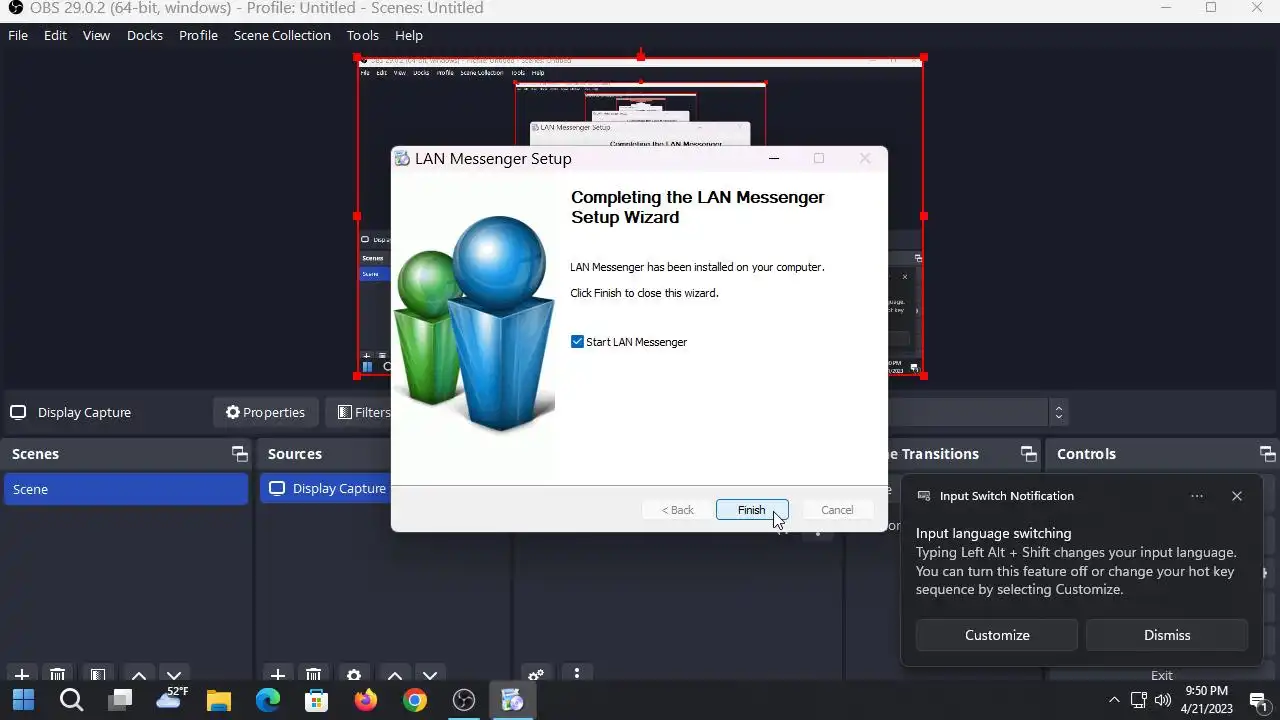
Task: Add a new scene with plus icon
Action: pos(21,675)
